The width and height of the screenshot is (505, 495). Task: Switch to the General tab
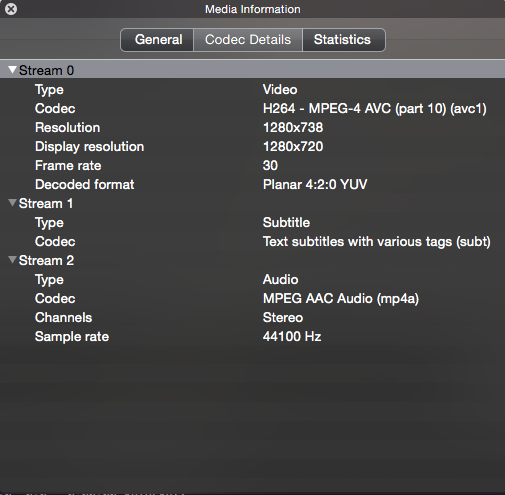pos(157,40)
